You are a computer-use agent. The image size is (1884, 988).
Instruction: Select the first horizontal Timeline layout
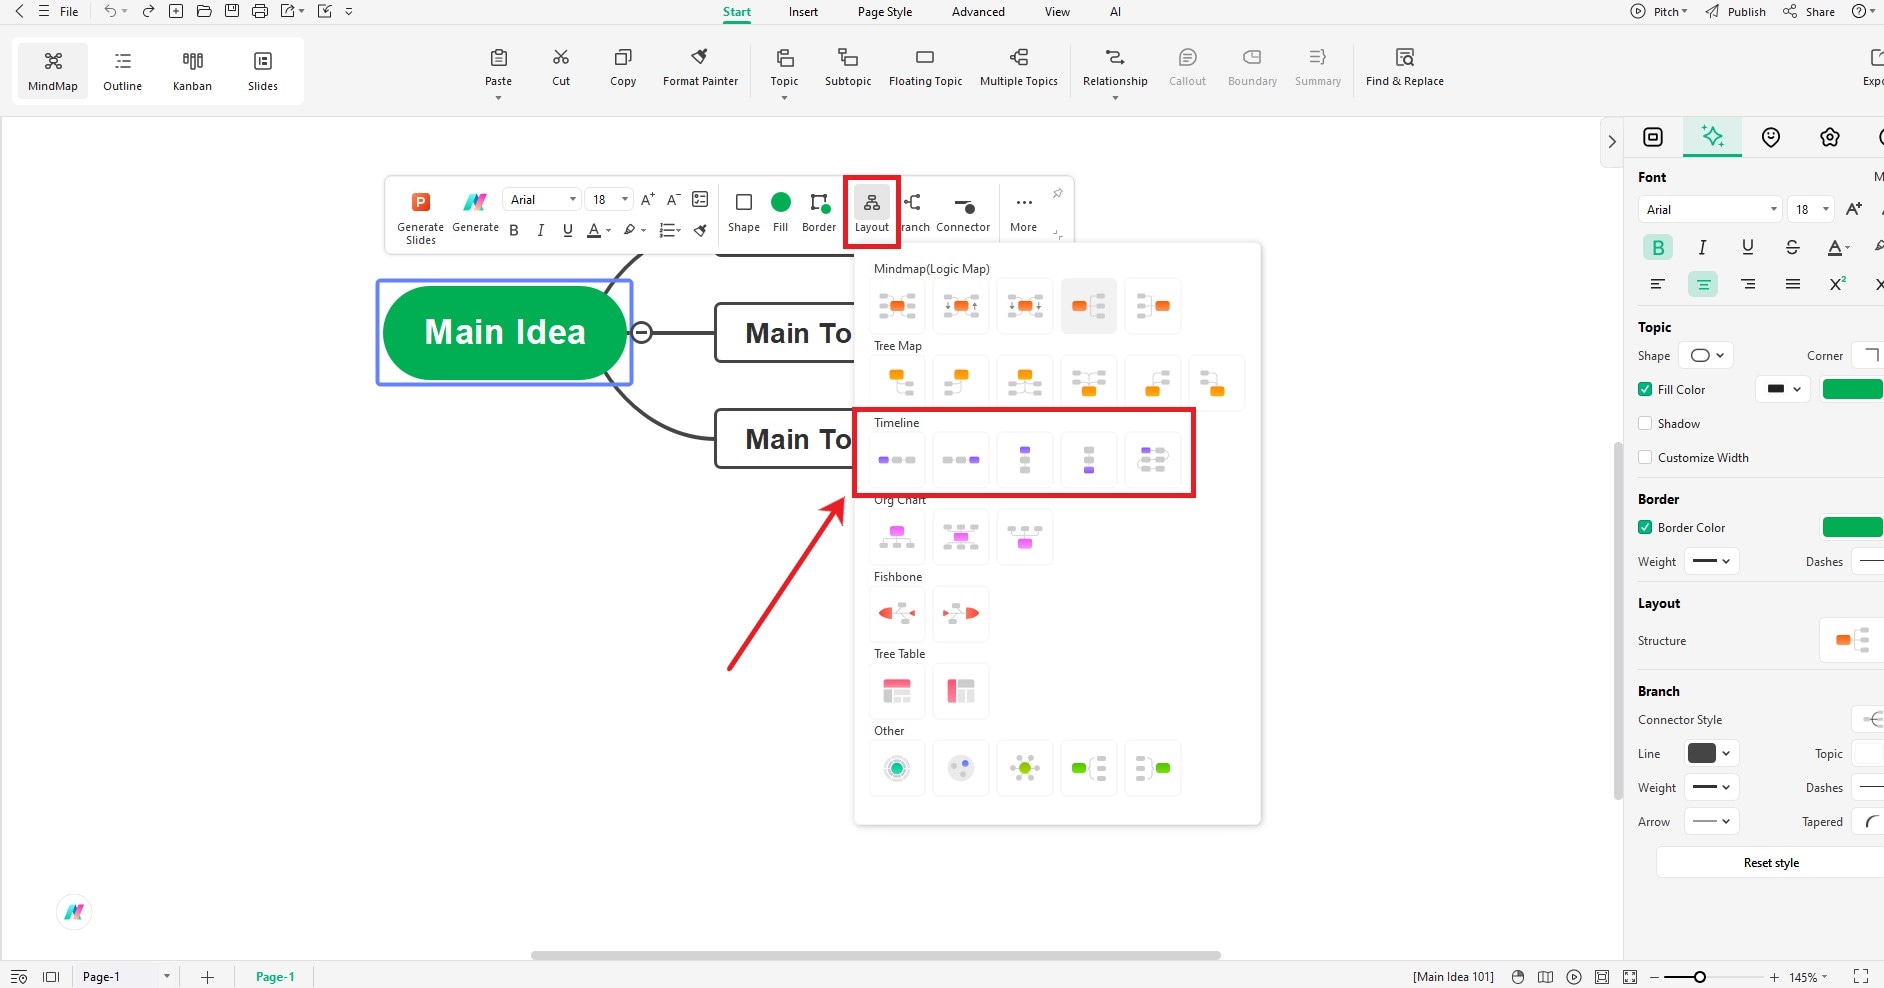(897, 460)
